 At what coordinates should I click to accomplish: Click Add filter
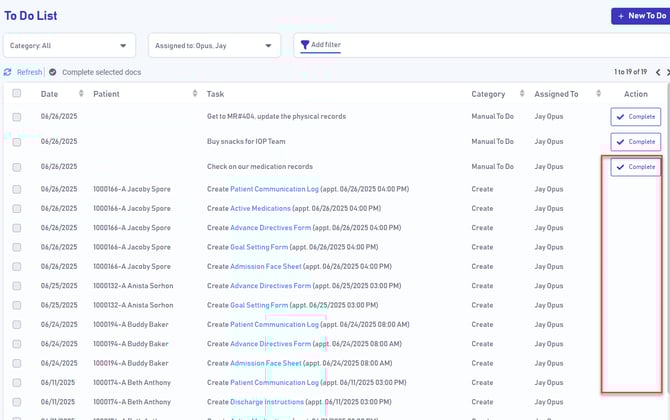click(320, 44)
